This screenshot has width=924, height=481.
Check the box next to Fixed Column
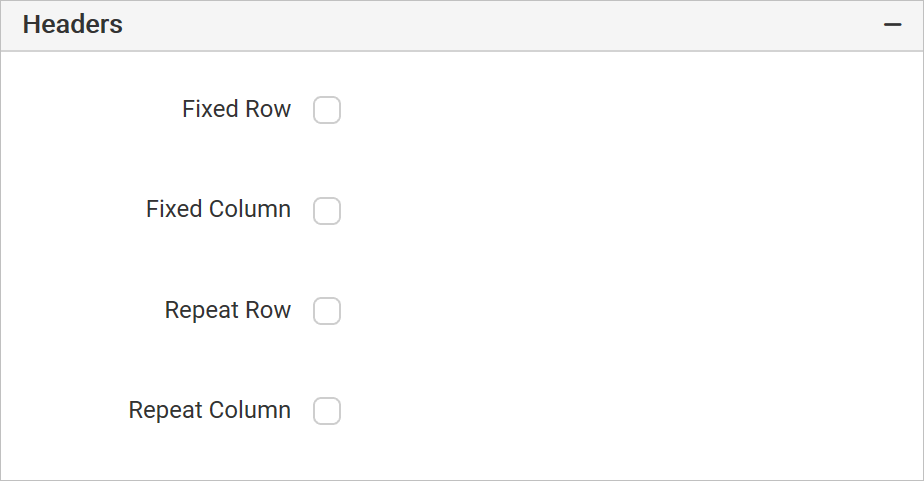pos(327,211)
